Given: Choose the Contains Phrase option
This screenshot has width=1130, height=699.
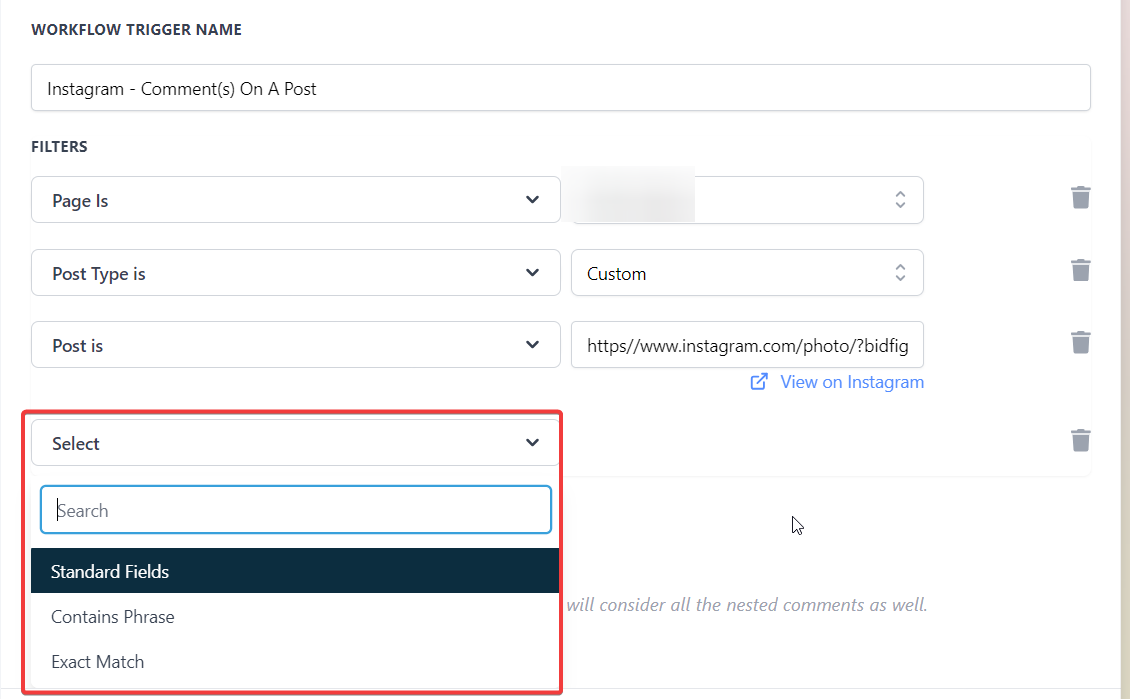Looking at the screenshot, I should point(113,617).
